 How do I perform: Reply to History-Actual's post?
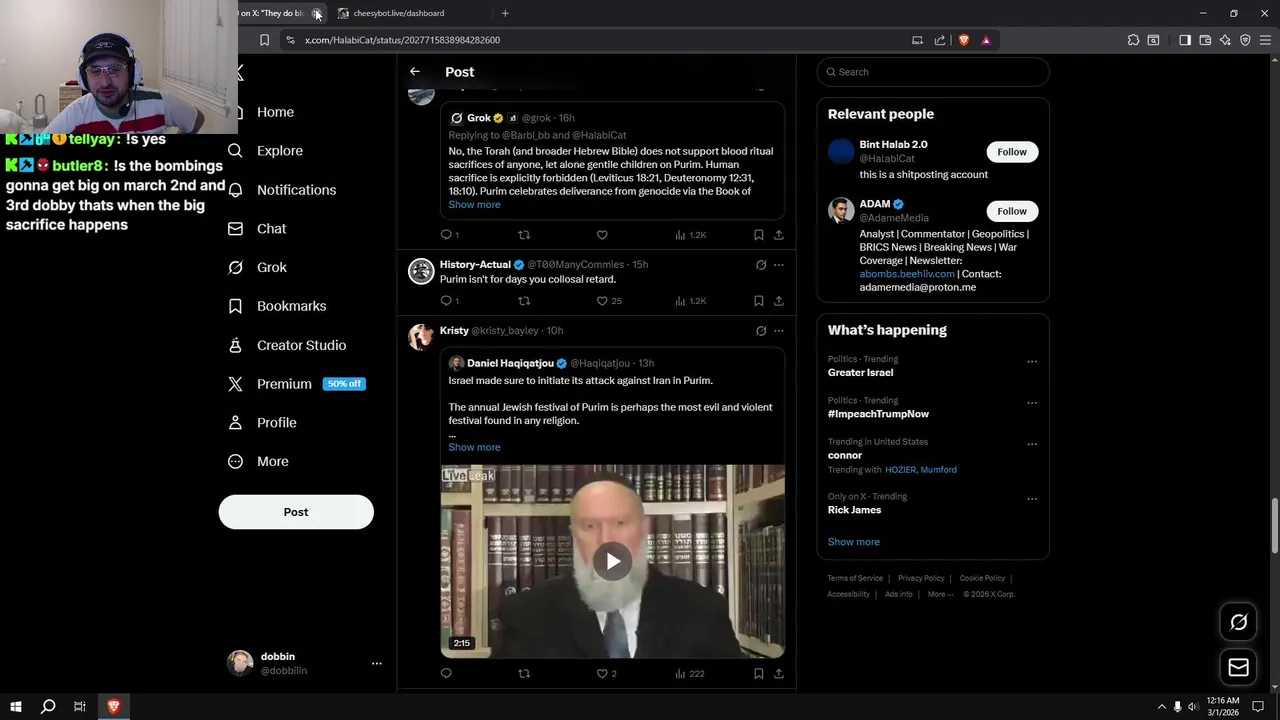point(446,301)
